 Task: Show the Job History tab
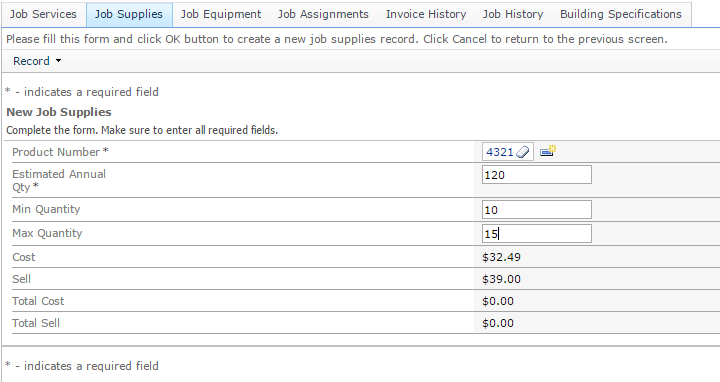pos(513,14)
